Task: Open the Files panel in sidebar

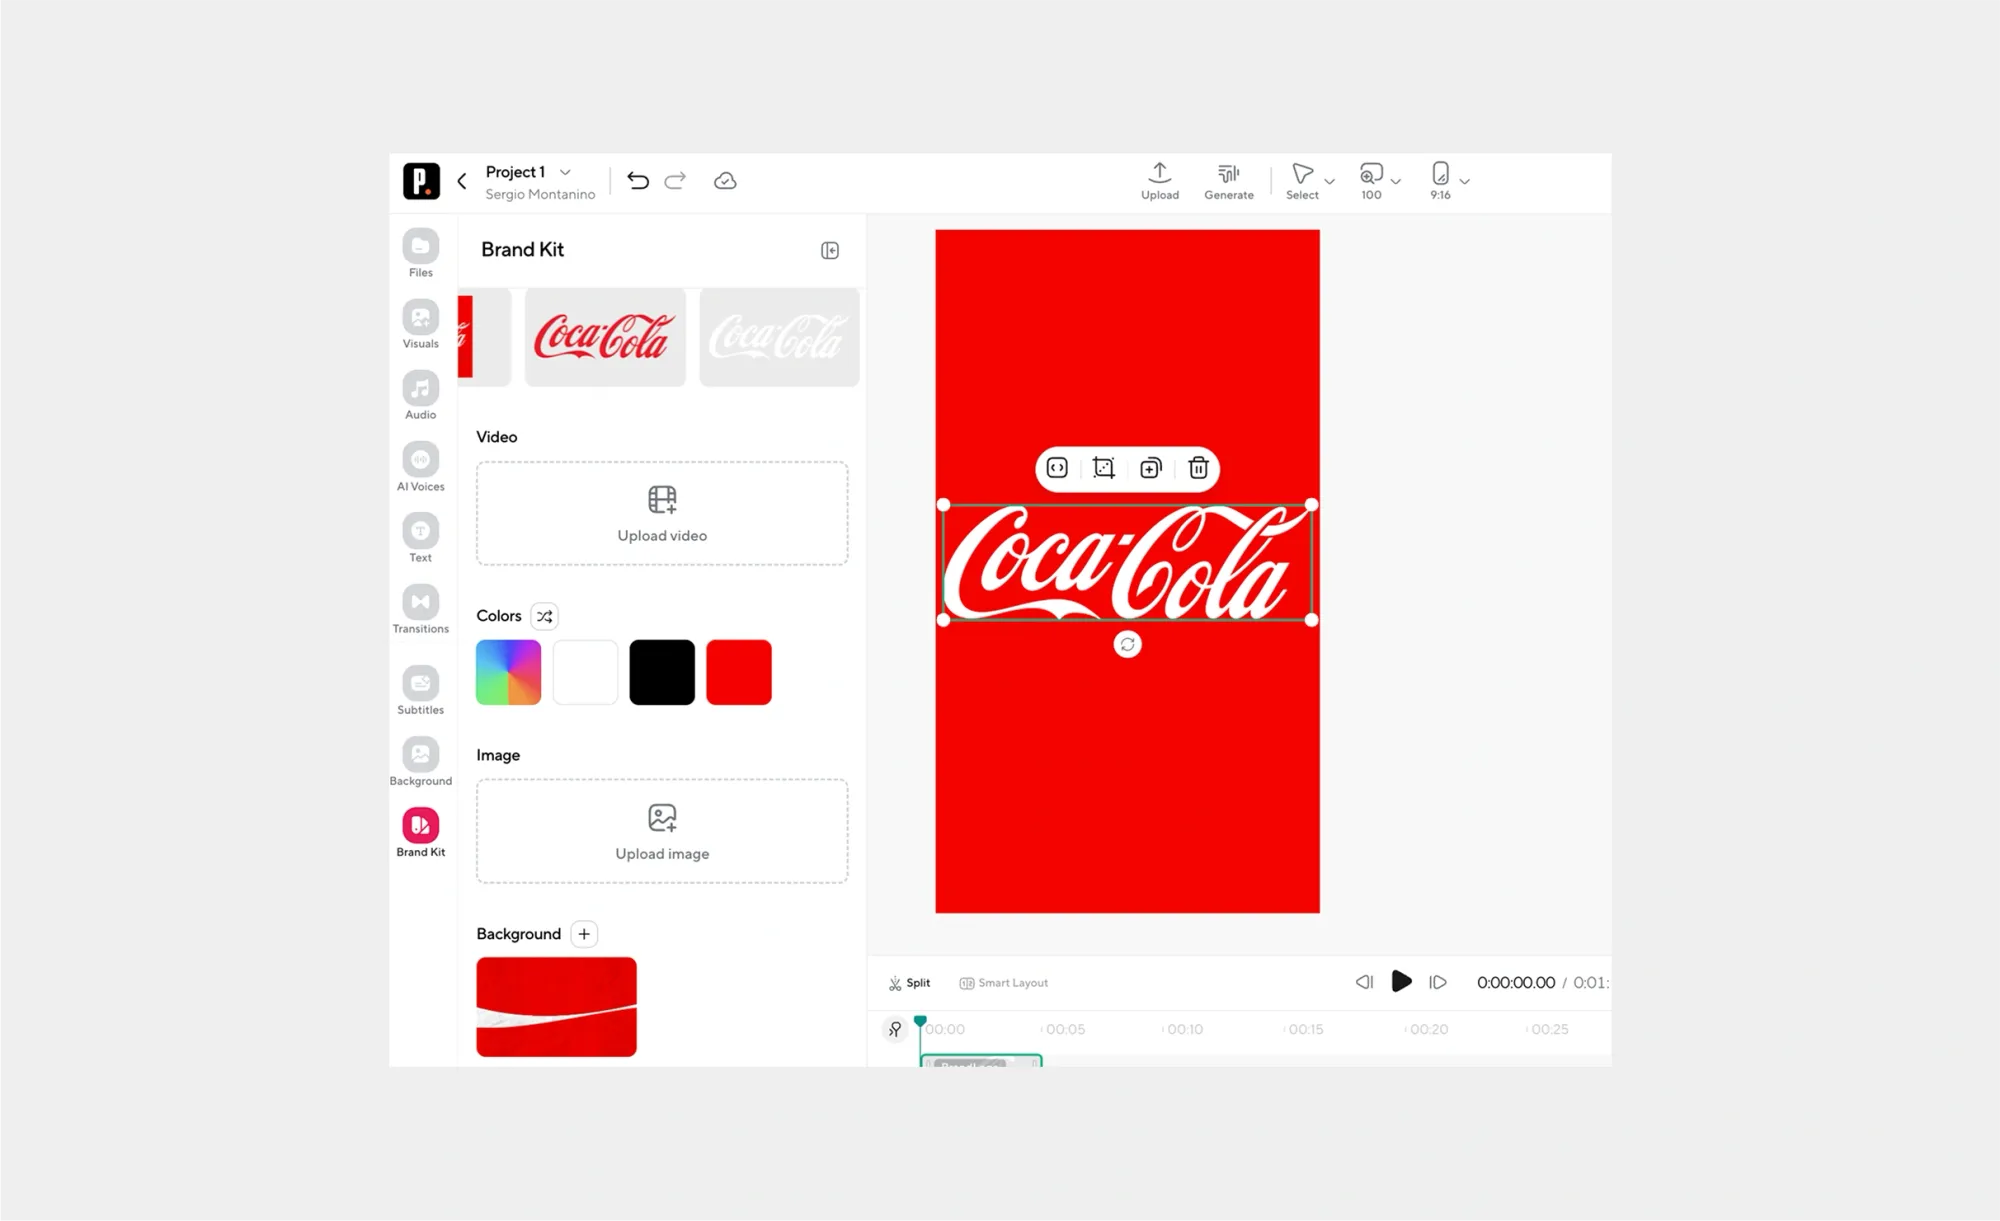Action: click(x=420, y=253)
